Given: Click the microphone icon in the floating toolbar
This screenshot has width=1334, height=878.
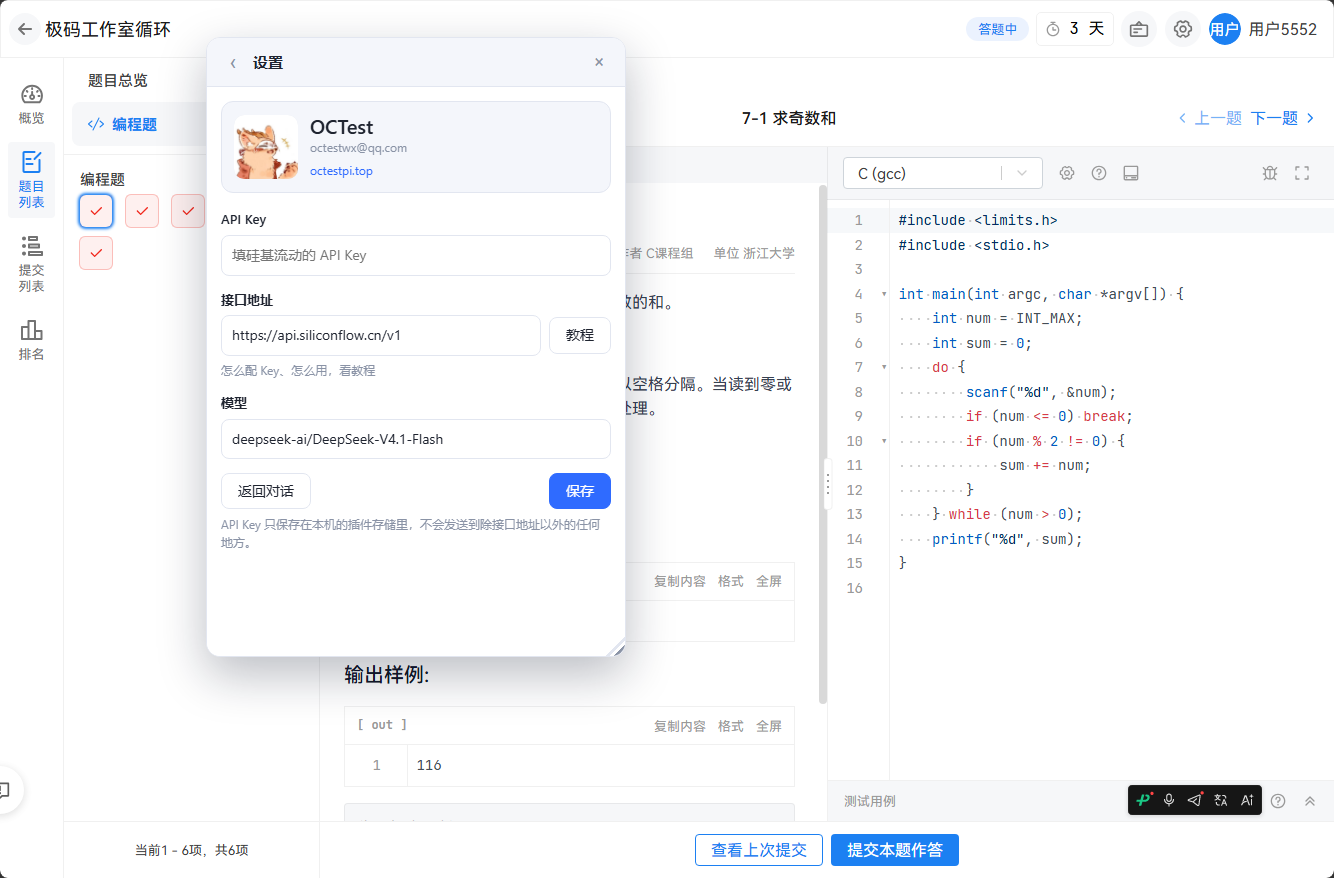Looking at the screenshot, I should tap(1169, 800).
